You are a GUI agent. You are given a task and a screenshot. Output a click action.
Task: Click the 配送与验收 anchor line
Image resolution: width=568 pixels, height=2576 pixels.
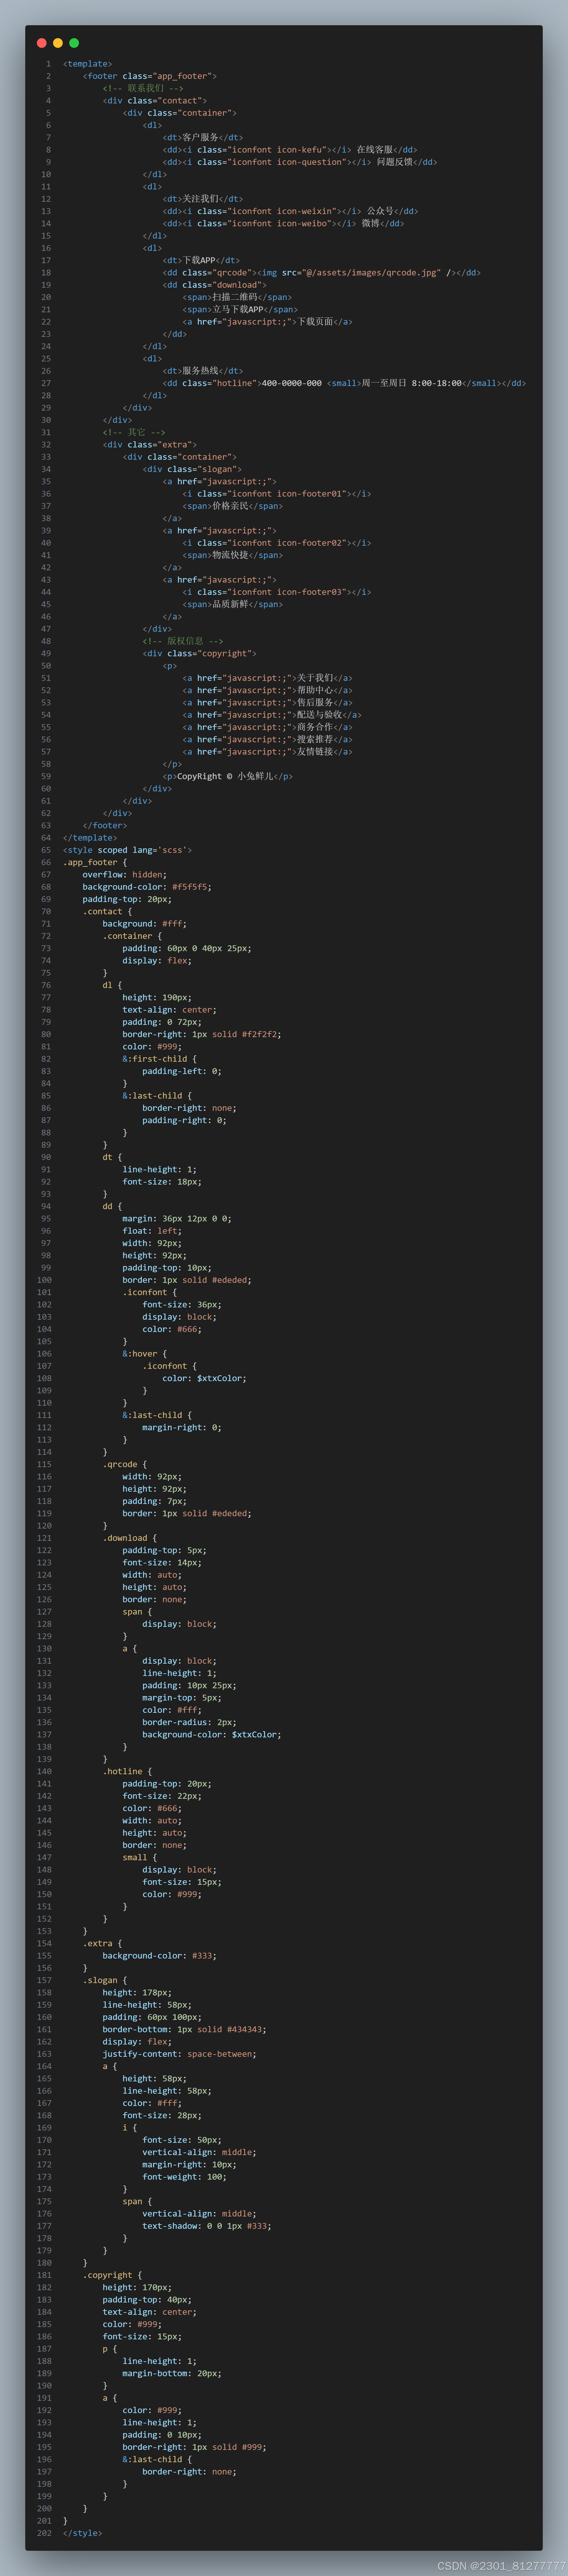click(x=272, y=715)
